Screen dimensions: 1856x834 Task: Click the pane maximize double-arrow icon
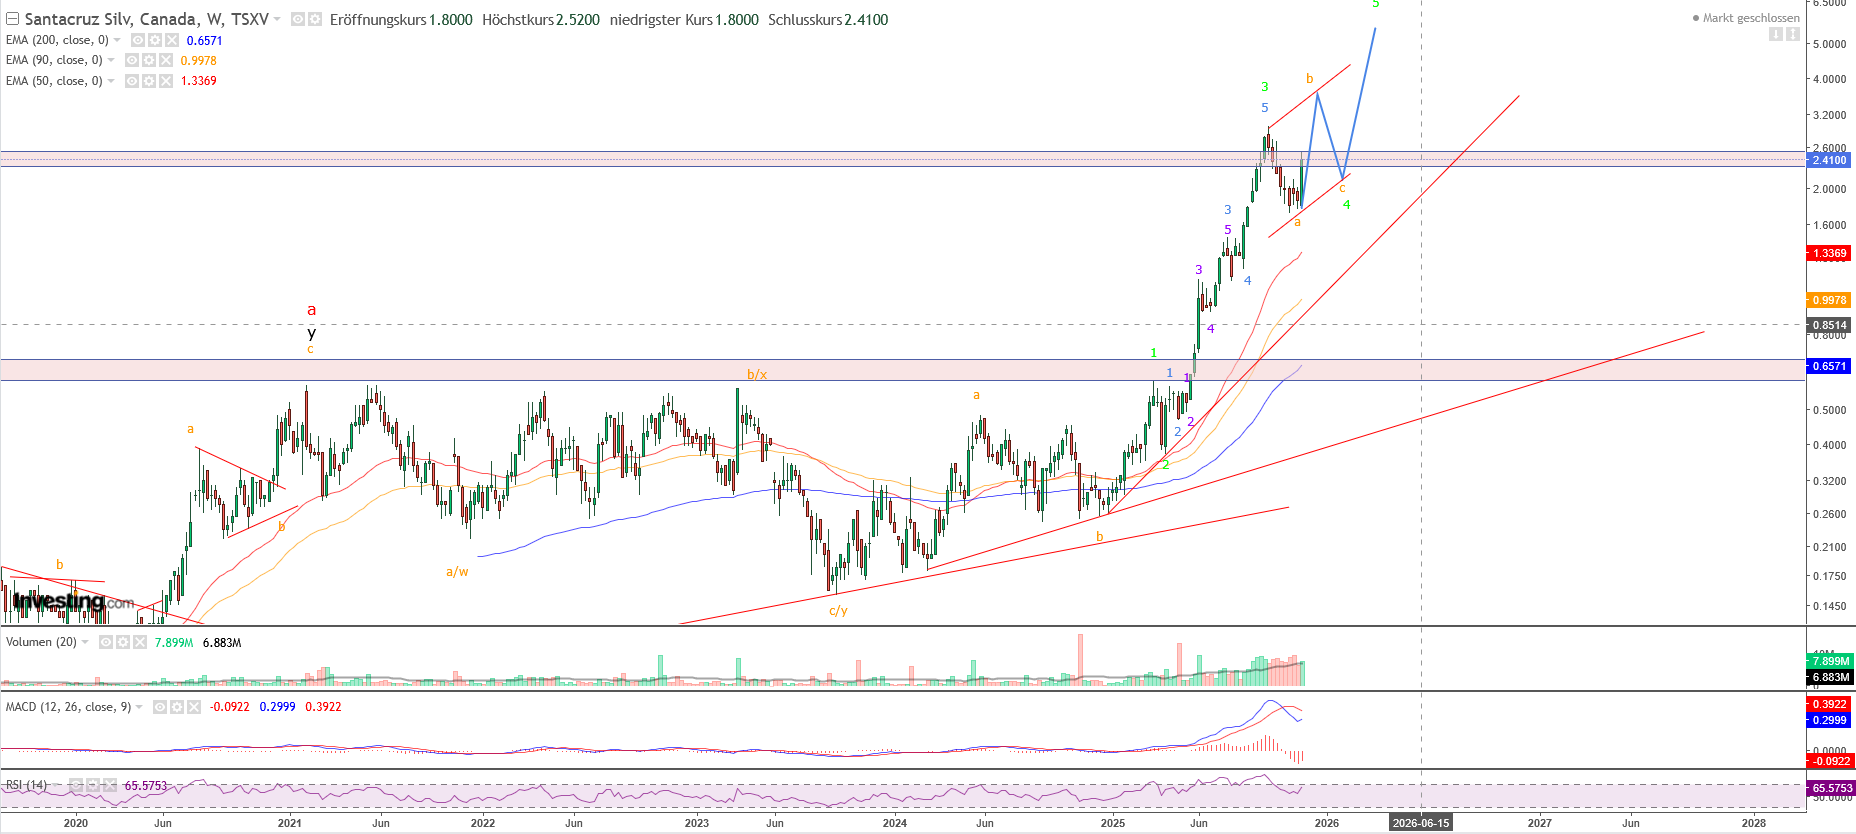pos(1792,34)
